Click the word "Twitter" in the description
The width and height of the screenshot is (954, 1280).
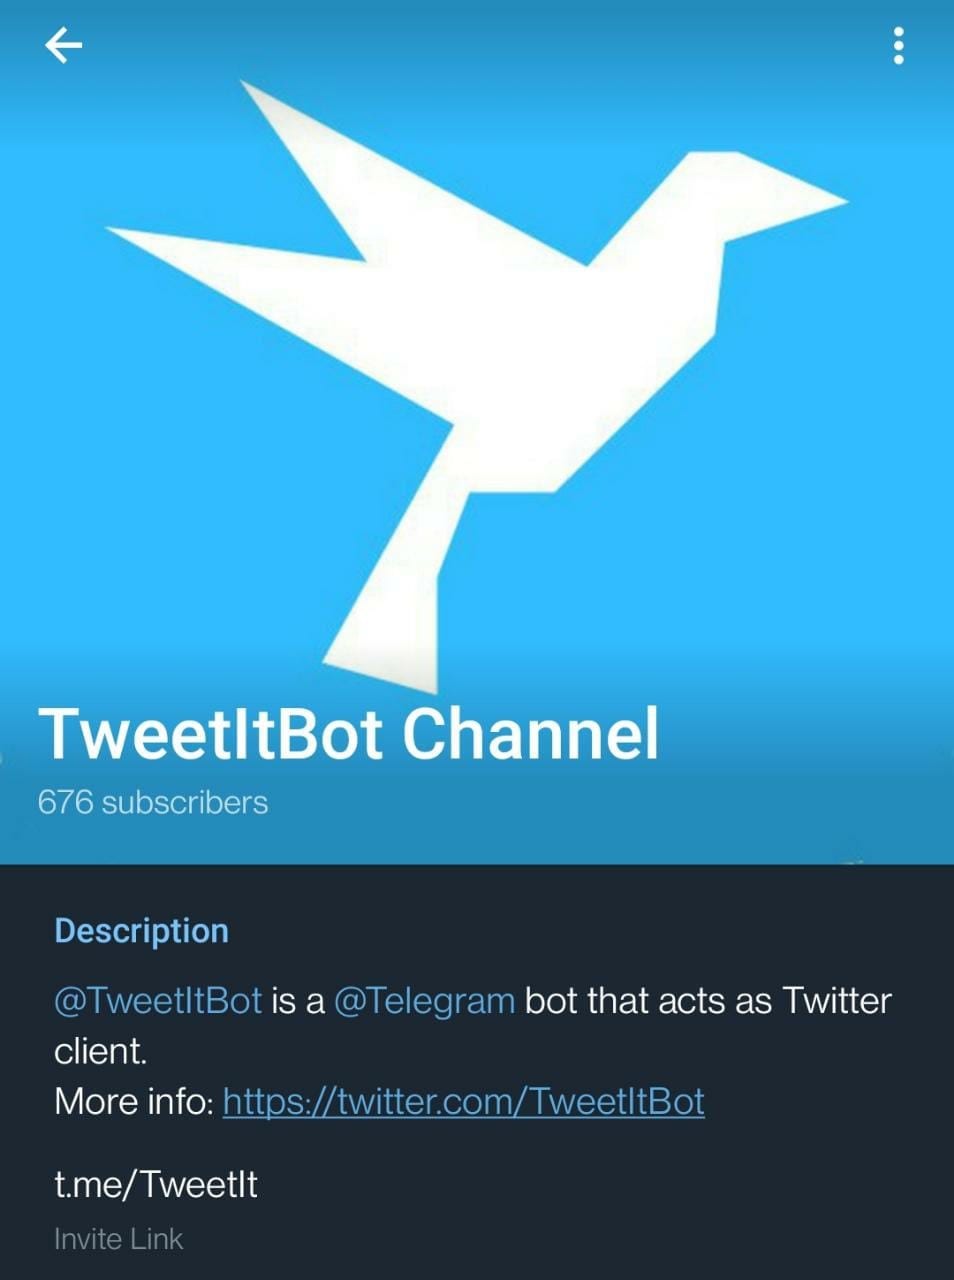pos(836,1000)
